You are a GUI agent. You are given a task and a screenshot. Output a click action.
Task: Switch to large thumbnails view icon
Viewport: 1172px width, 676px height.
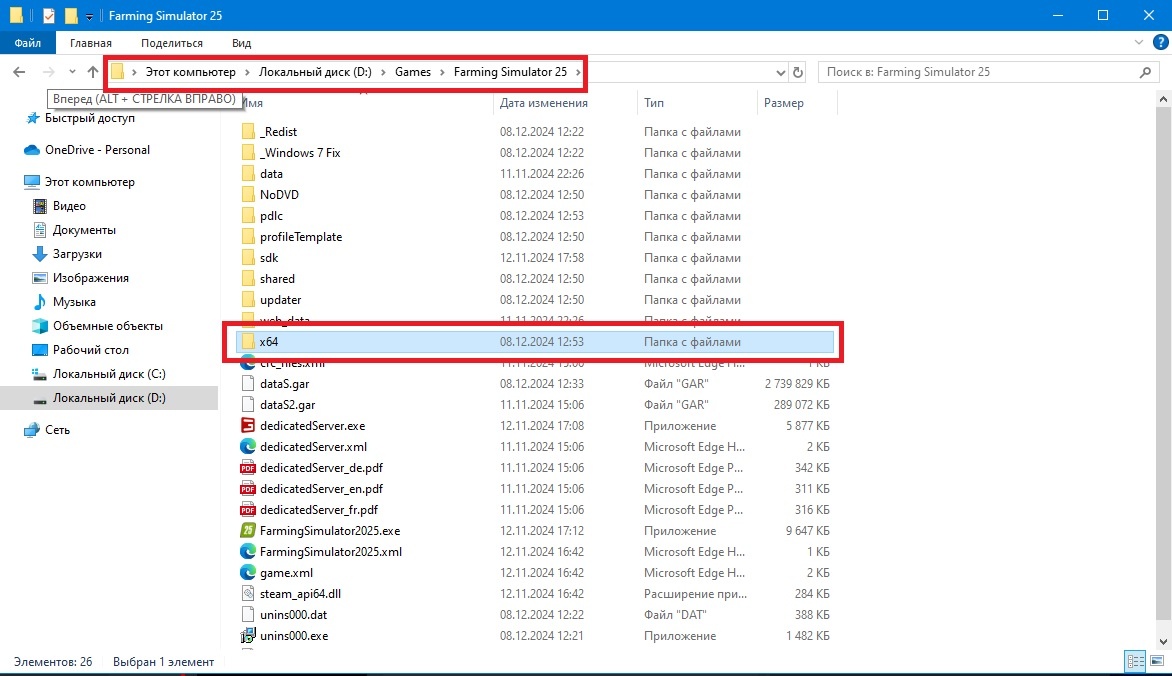(1156, 661)
